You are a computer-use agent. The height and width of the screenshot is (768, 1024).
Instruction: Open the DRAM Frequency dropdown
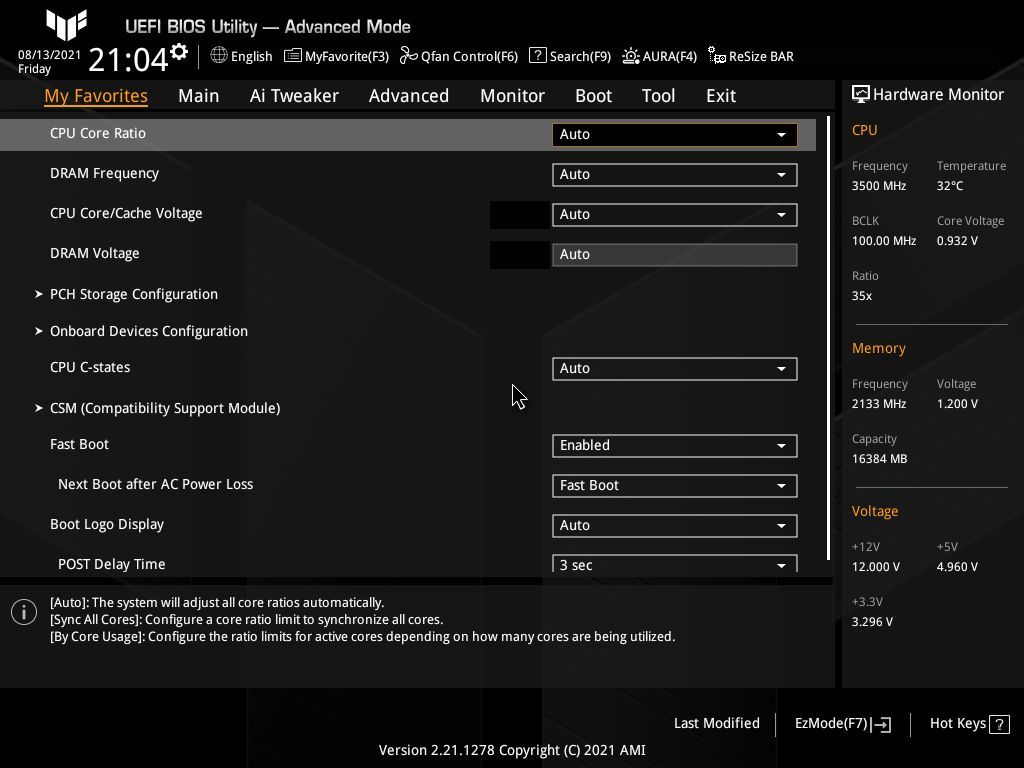point(675,174)
